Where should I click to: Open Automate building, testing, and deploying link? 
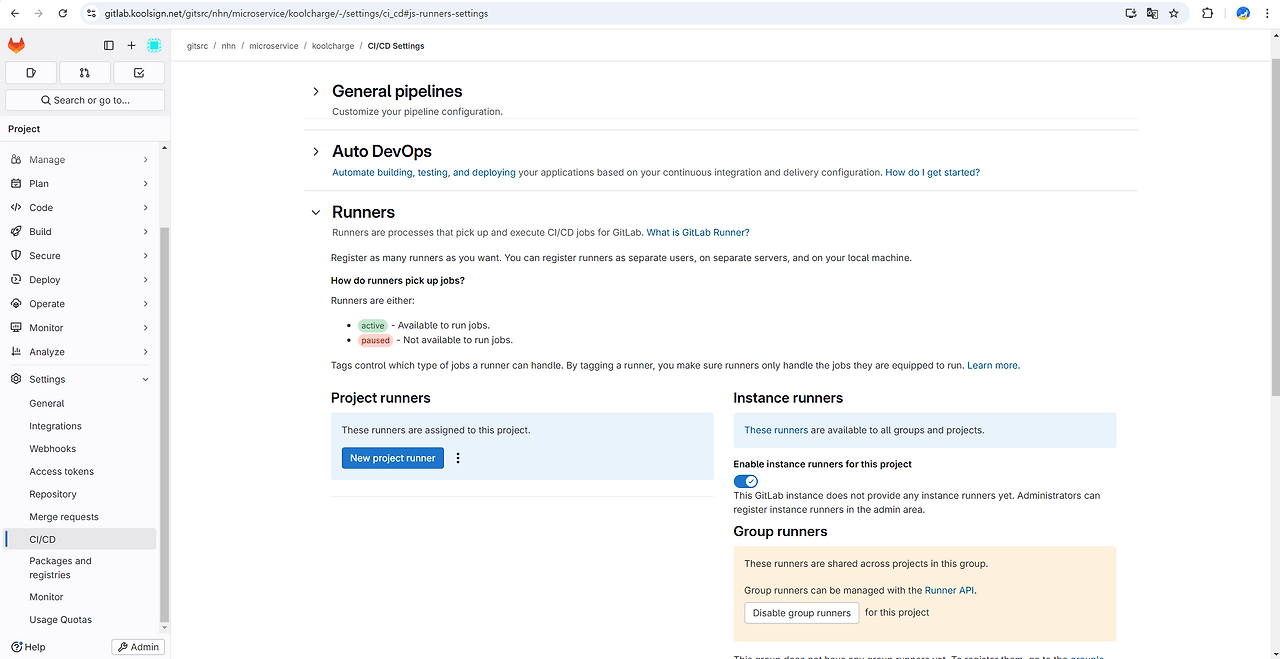424,172
